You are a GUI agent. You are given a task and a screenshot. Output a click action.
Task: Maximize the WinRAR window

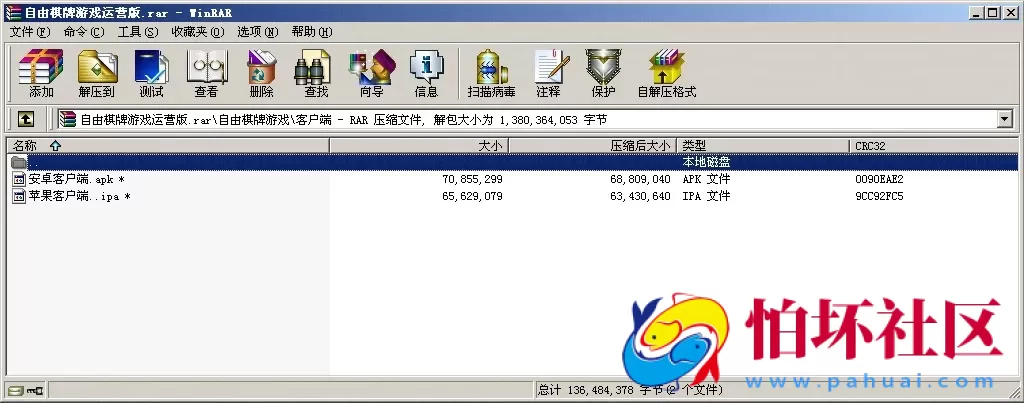pos(992,12)
